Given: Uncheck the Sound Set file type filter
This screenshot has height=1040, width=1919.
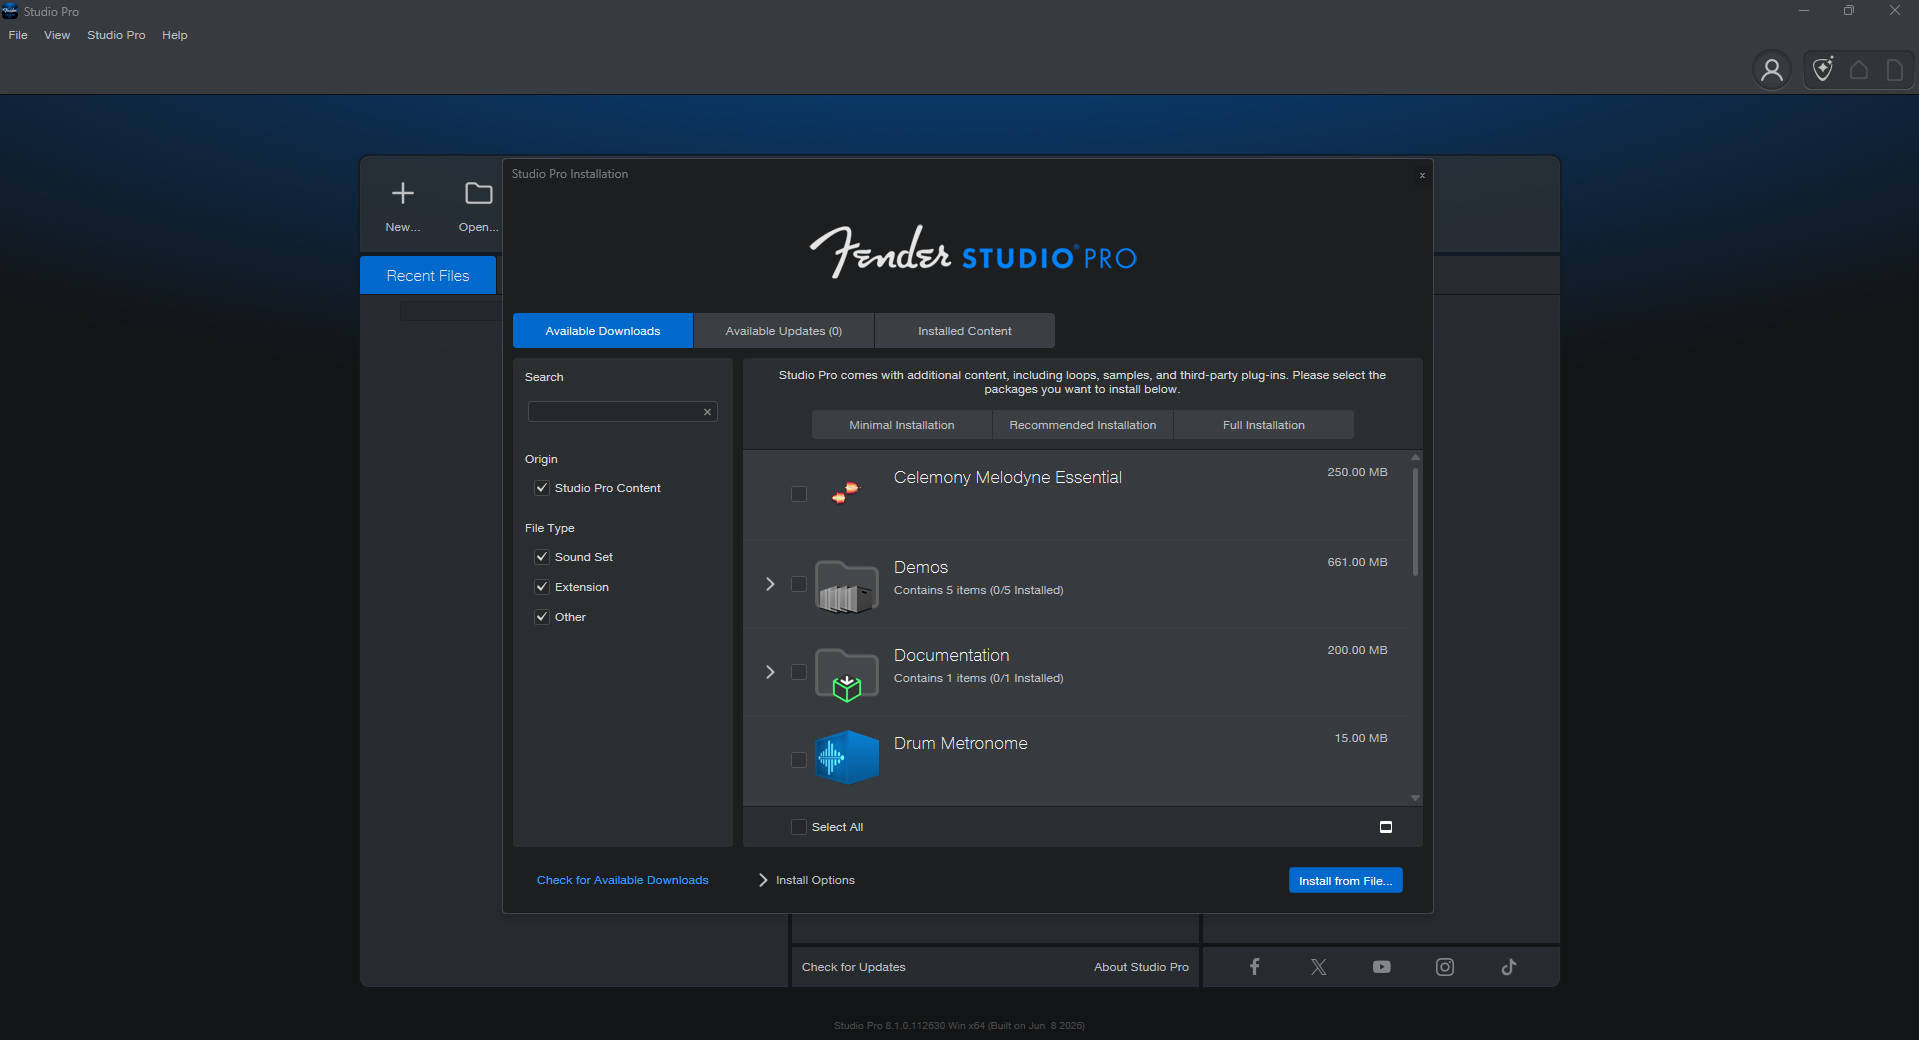Looking at the screenshot, I should point(542,557).
